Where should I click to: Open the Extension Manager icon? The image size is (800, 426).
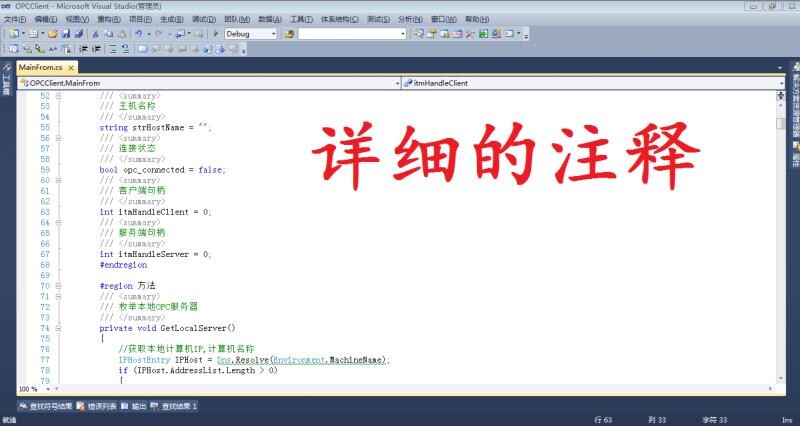click(x=495, y=34)
